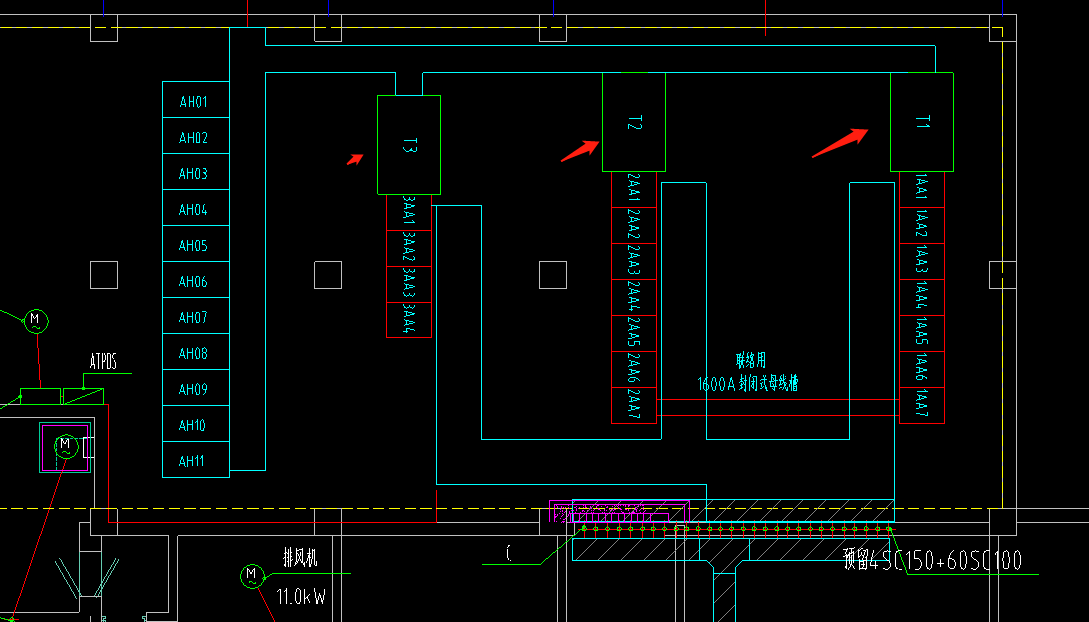1089x622 pixels.
Task: Click red arrow pointing to T2
Action: tap(581, 151)
